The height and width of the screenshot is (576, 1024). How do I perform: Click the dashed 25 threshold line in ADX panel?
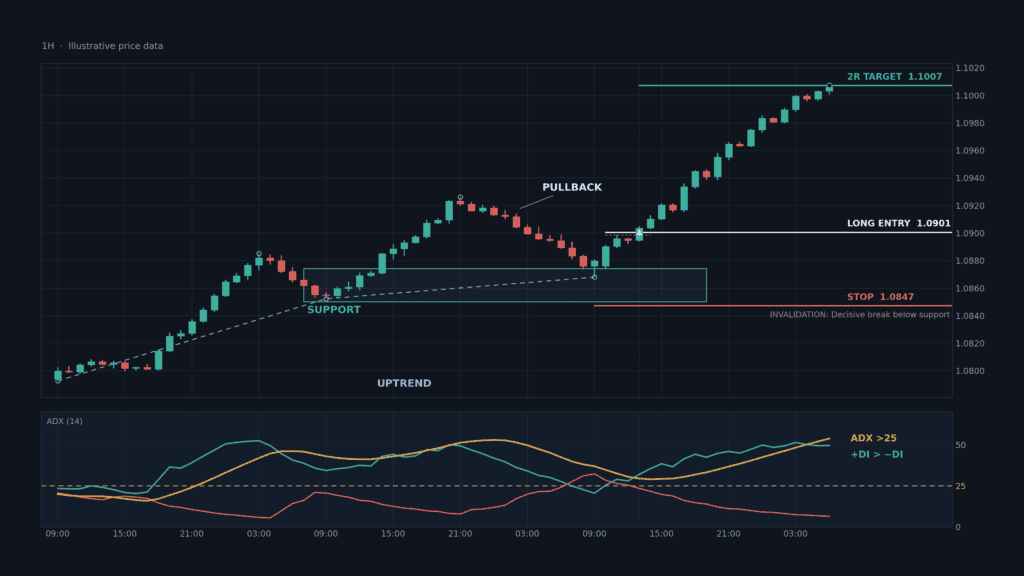coord(496,486)
